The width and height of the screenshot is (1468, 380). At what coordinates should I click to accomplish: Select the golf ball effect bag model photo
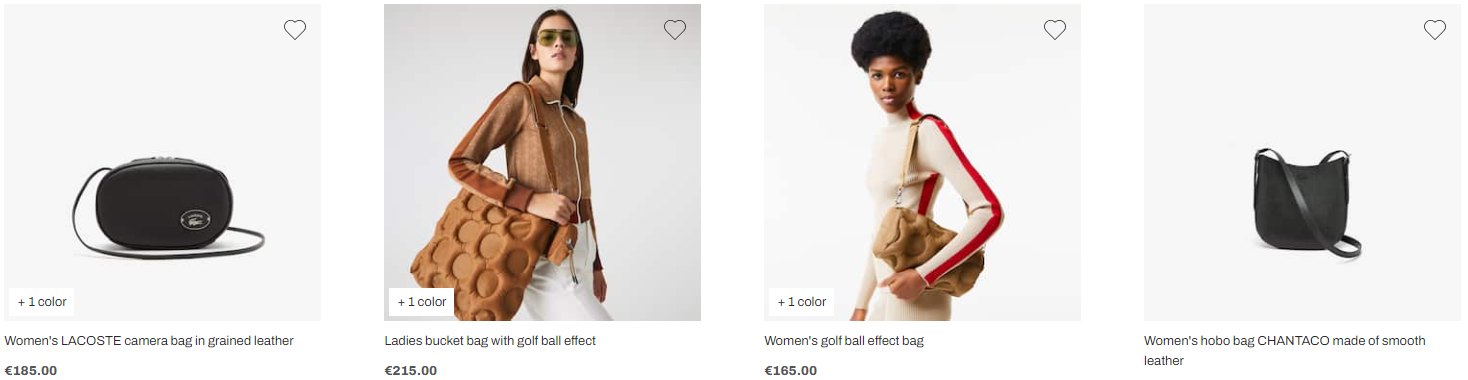point(923,162)
